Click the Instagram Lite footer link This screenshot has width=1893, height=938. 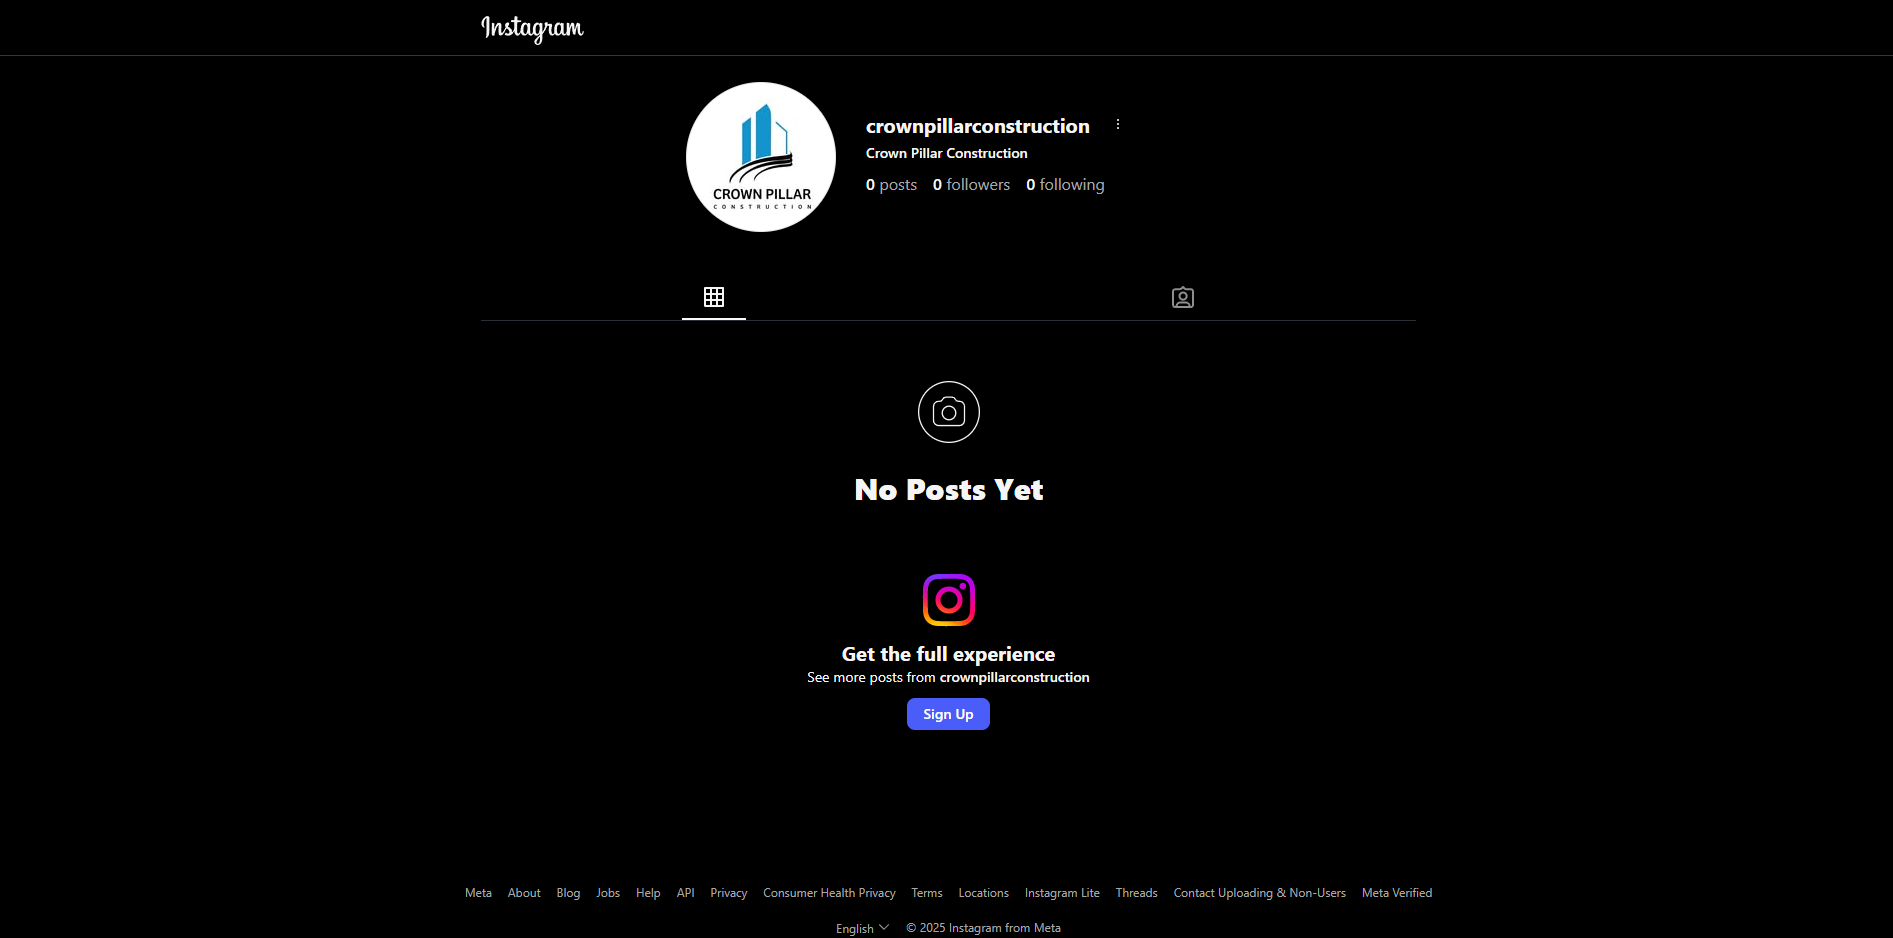click(x=1062, y=893)
